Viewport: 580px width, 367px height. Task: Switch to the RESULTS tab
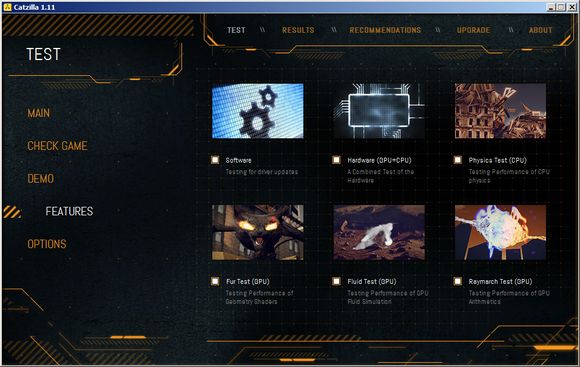point(298,30)
